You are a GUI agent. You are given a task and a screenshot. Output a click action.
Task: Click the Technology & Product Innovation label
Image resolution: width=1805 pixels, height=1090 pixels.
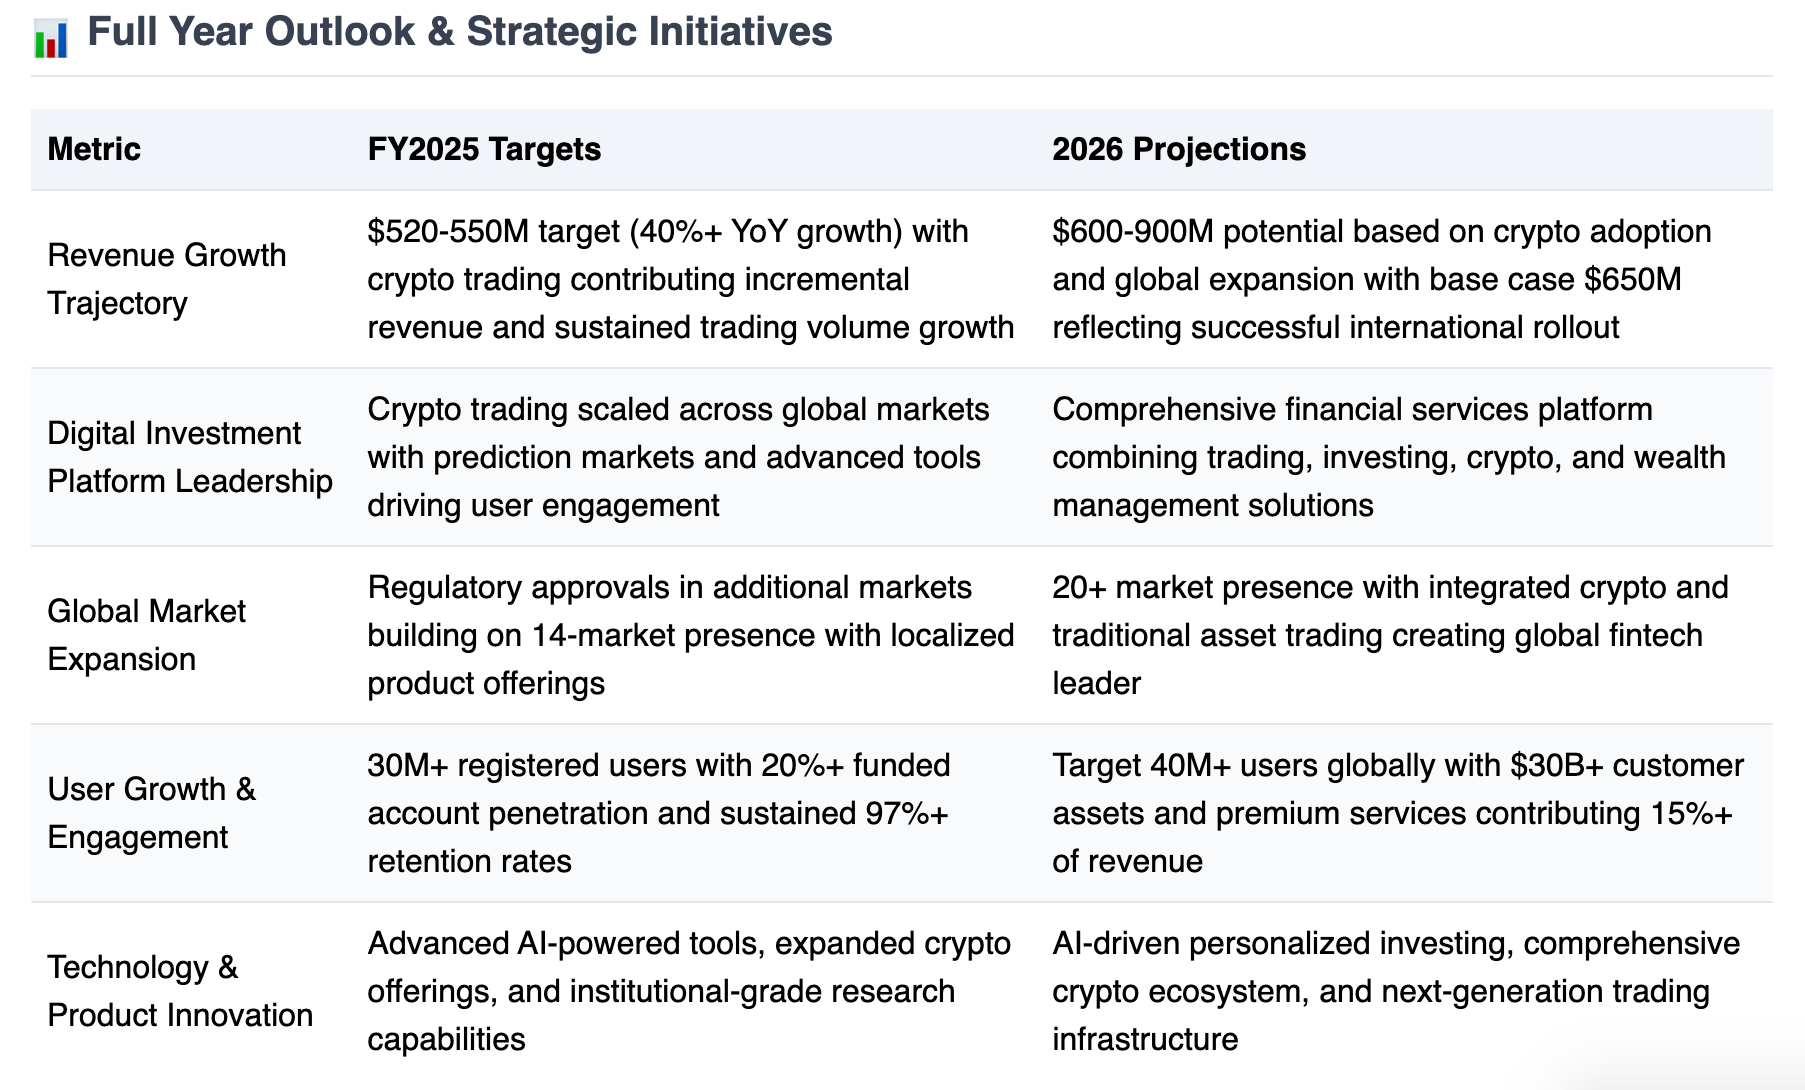pyautogui.click(x=180, y=991)
